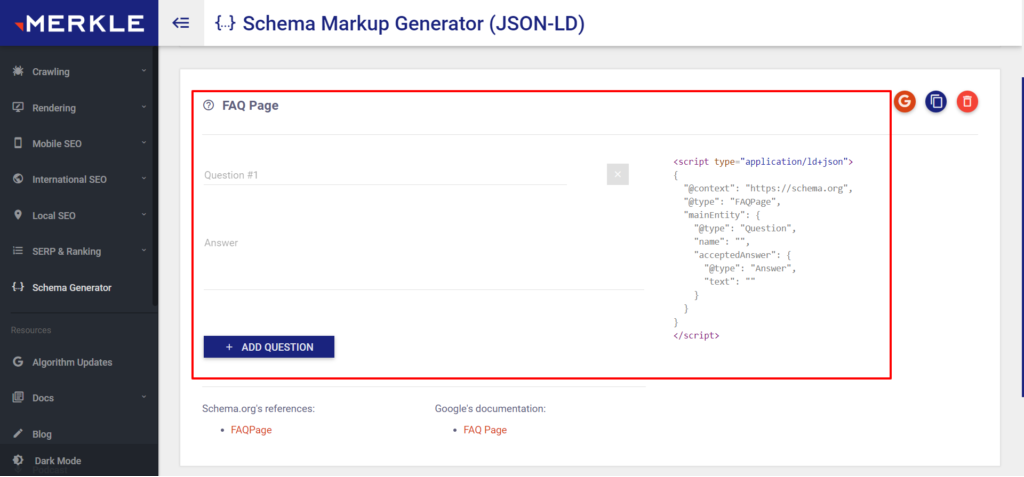Click the Crawling bug icon
1024x477 pixels.
[18, 71]
